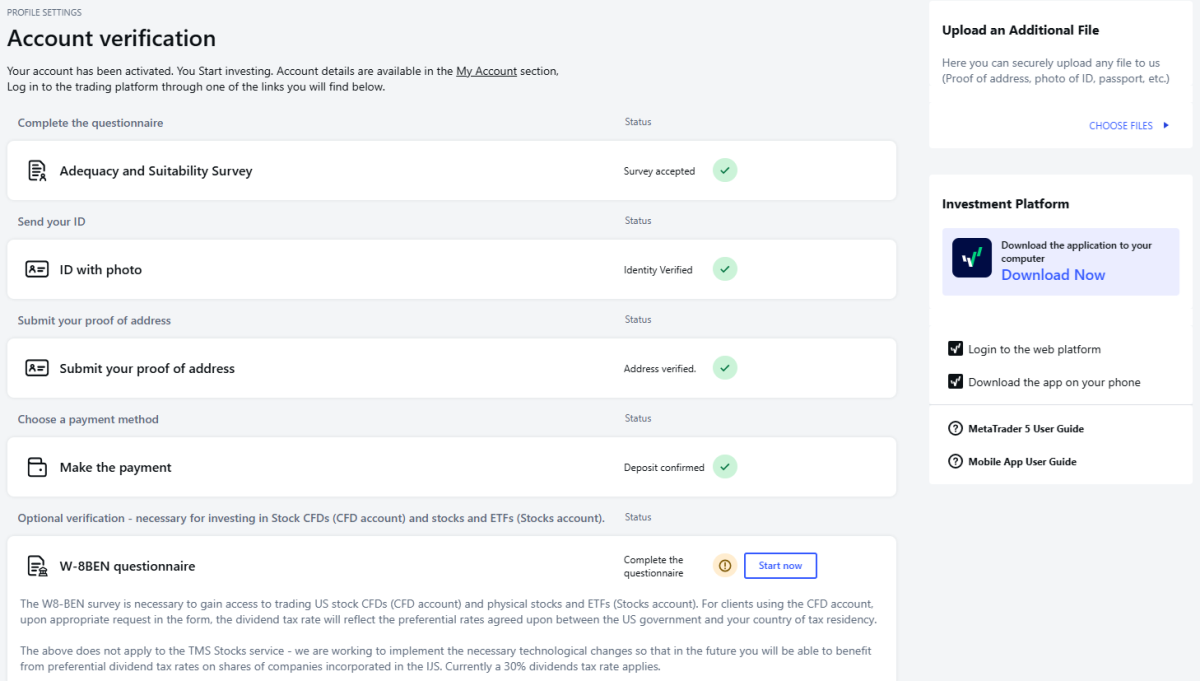Click the investment platform app logo
Screen dimensions: 1200x681
pos(971,258)
